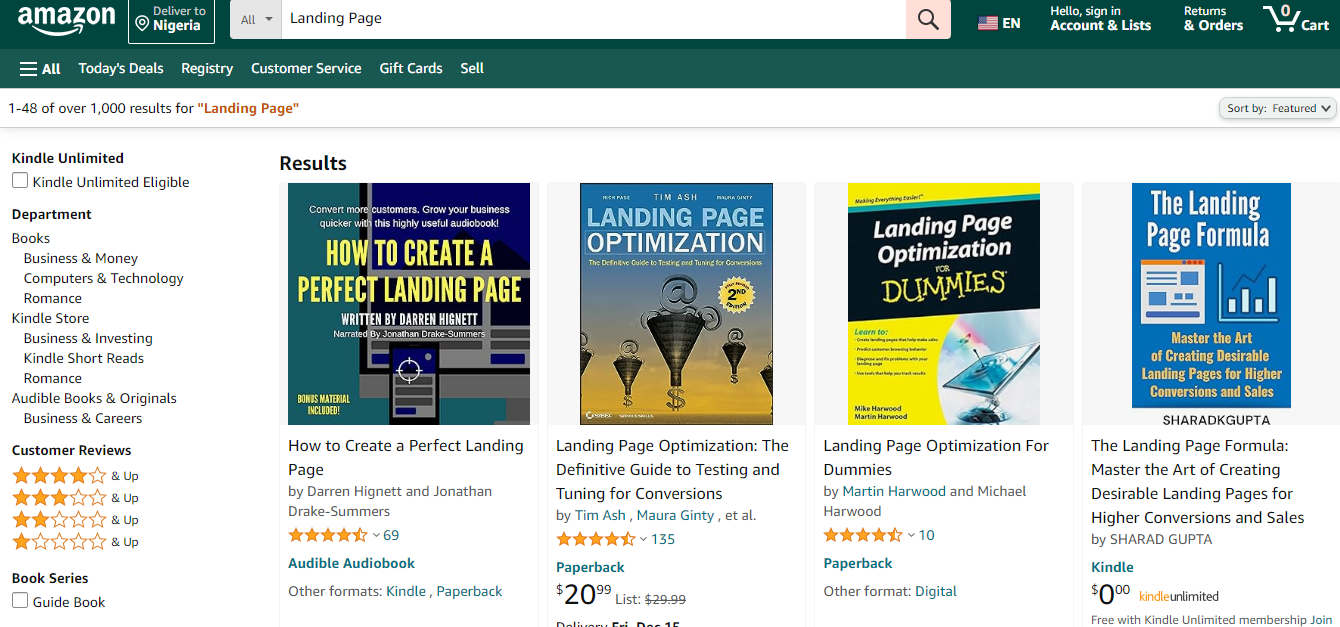Filter reviews by 3 stars & up

[75, 498]
